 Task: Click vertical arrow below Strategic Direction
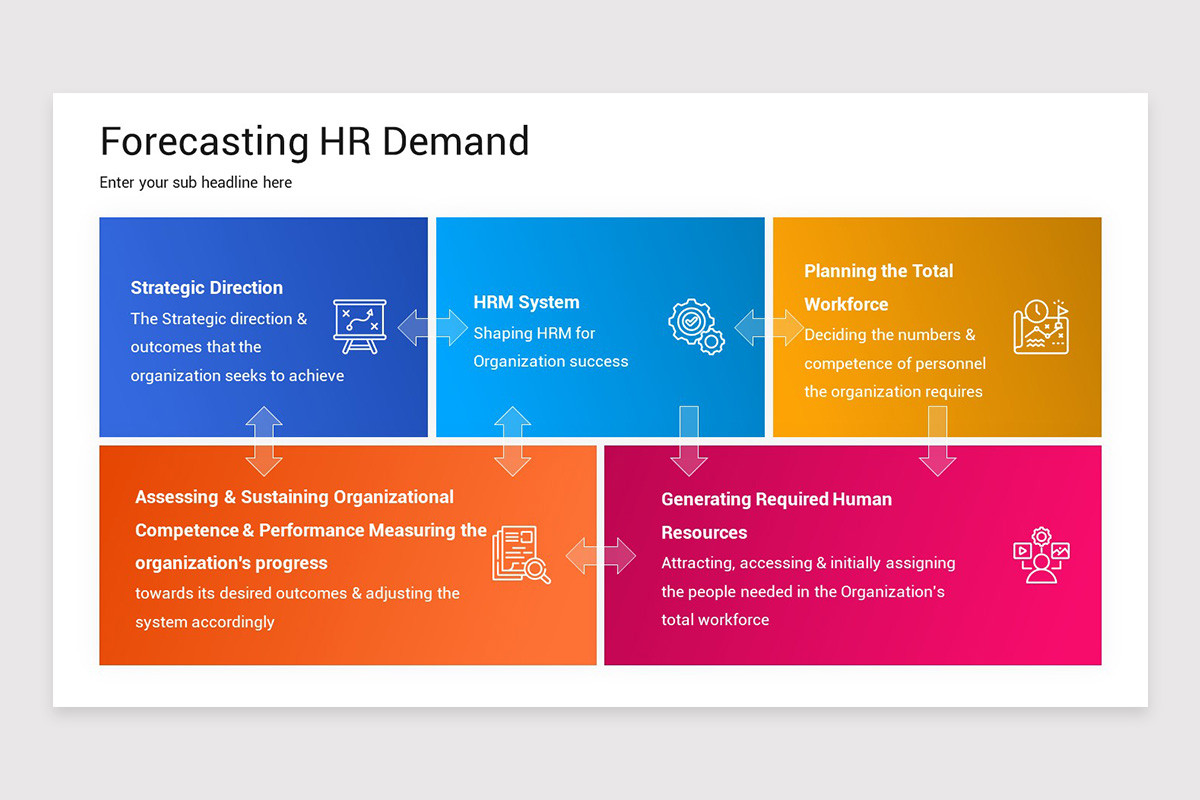tap(264, 440)
